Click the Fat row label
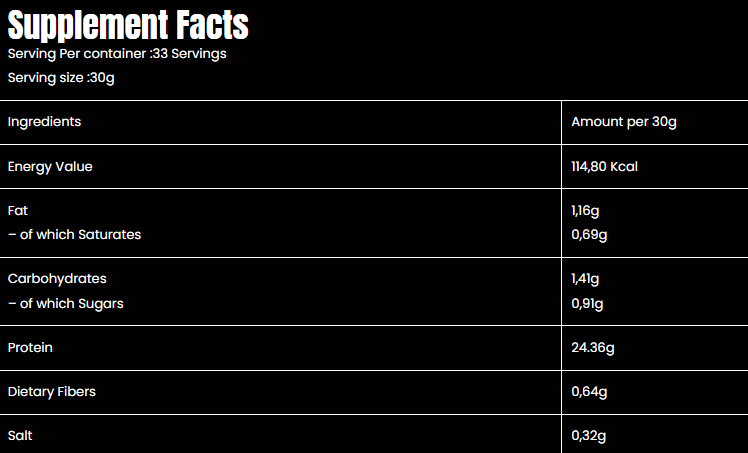The width and height of the screenshot is (748, 453). click(17, 211)
